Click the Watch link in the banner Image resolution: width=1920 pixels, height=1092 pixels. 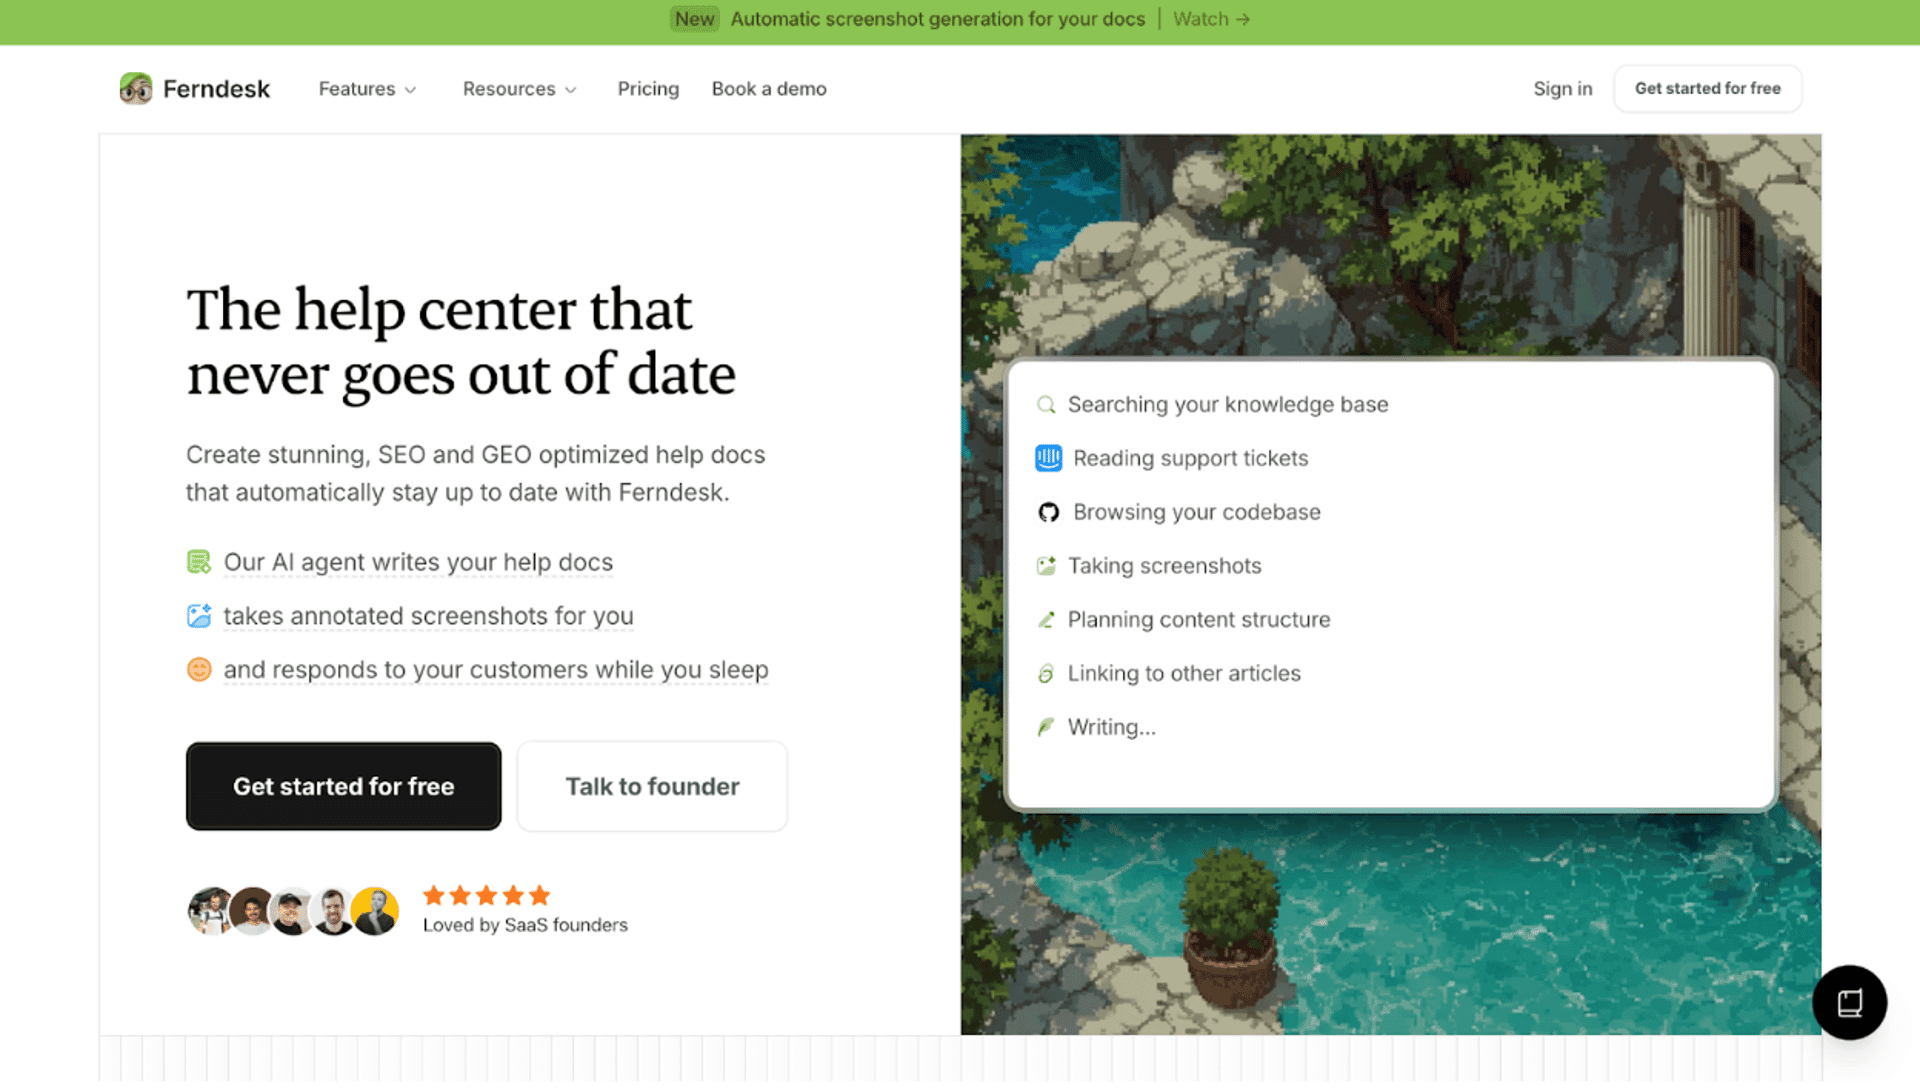click(x=1210, y=19)
